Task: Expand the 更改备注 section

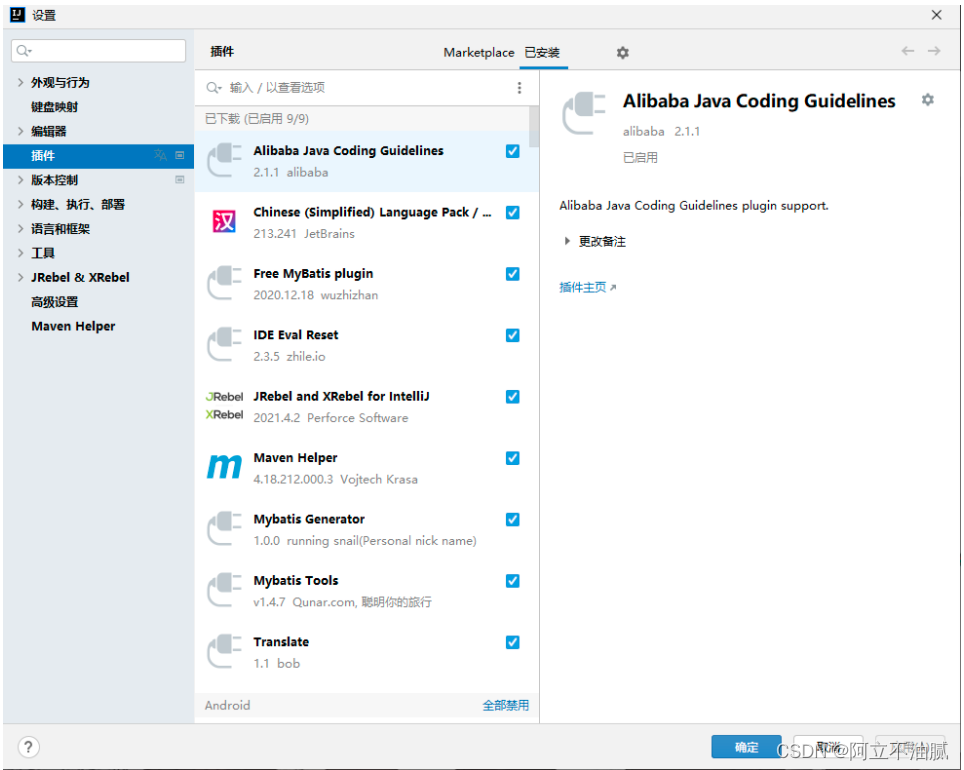Action: pyautogui.click(x=567, y=241)
